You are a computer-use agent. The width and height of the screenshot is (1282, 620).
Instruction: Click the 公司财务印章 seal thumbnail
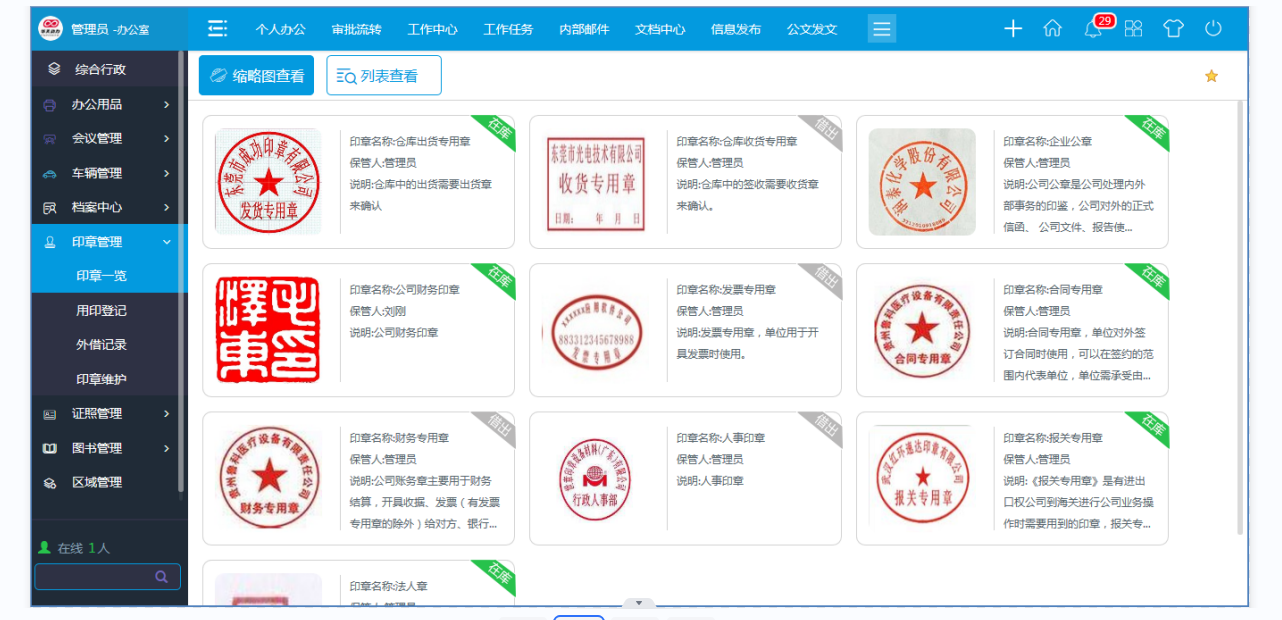268,330
